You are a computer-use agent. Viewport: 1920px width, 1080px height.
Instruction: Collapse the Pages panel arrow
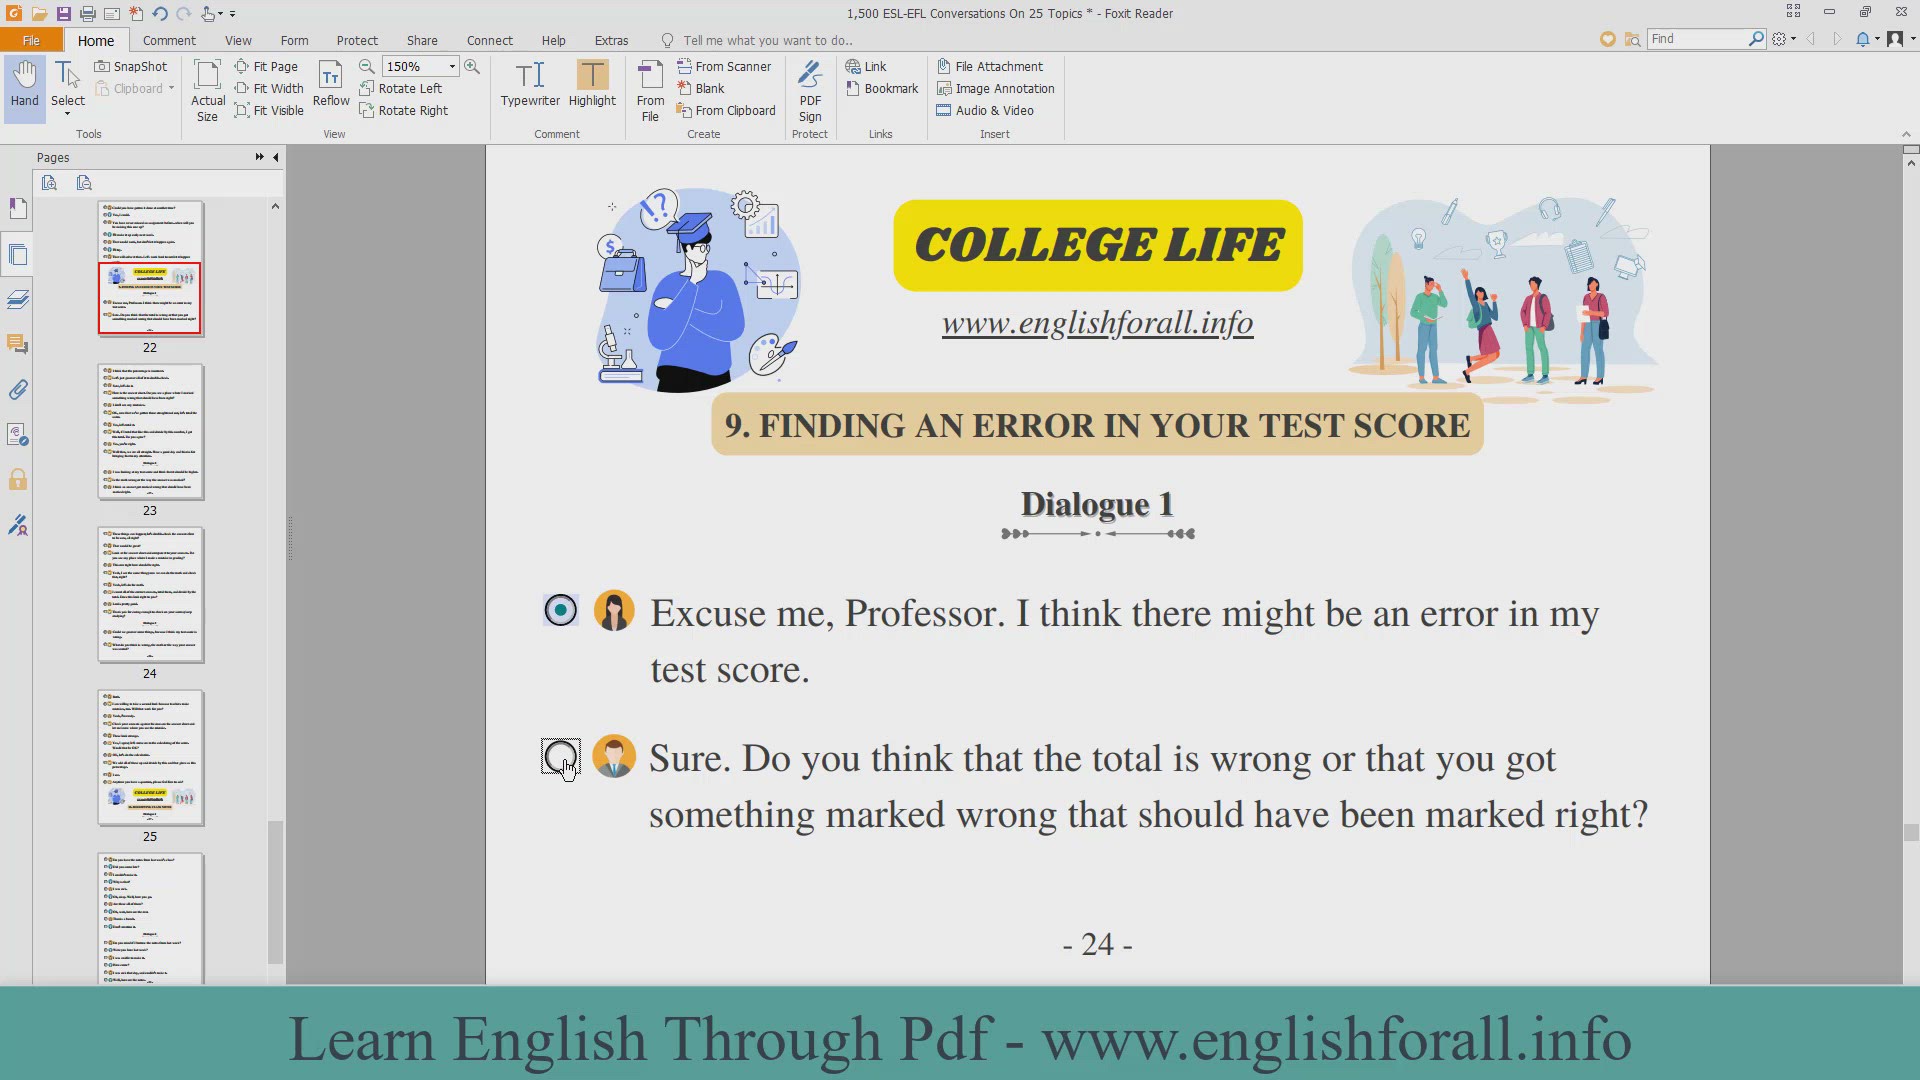pyautogui.click(x=276, y=157)
